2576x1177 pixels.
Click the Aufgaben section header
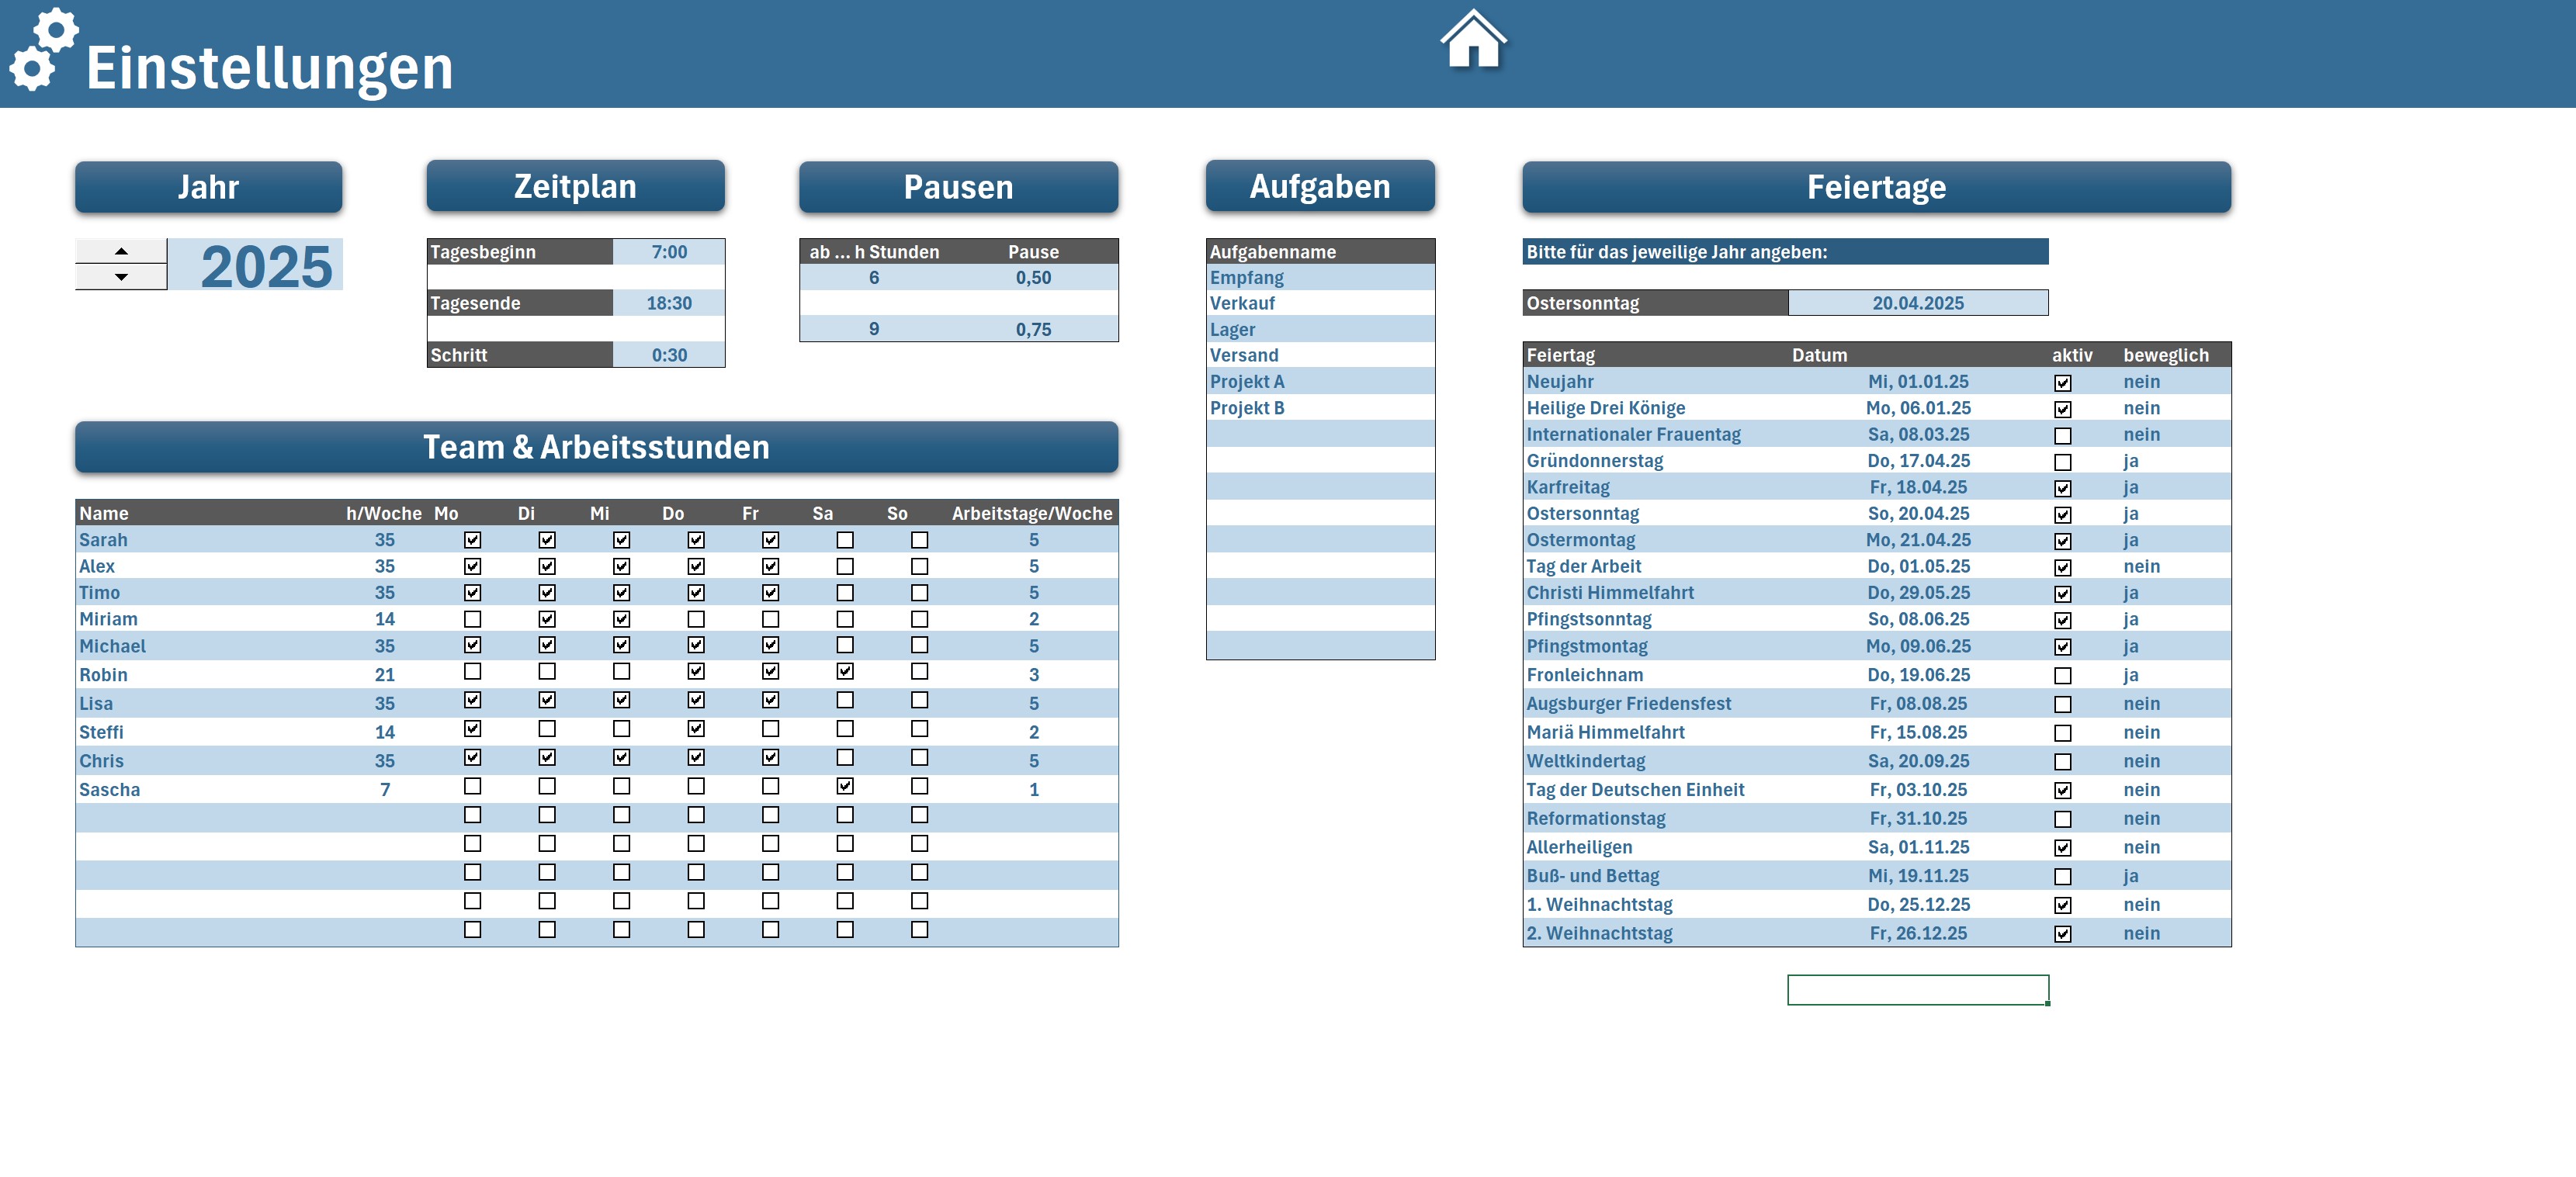[1319, 187]
